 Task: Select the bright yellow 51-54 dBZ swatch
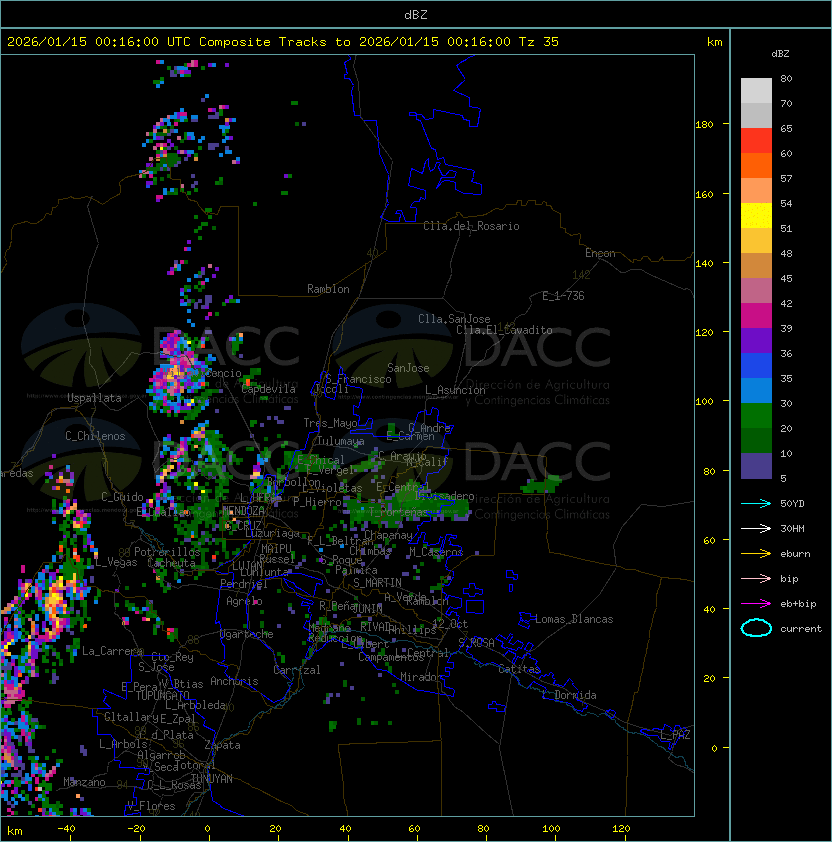pos(756,215)
